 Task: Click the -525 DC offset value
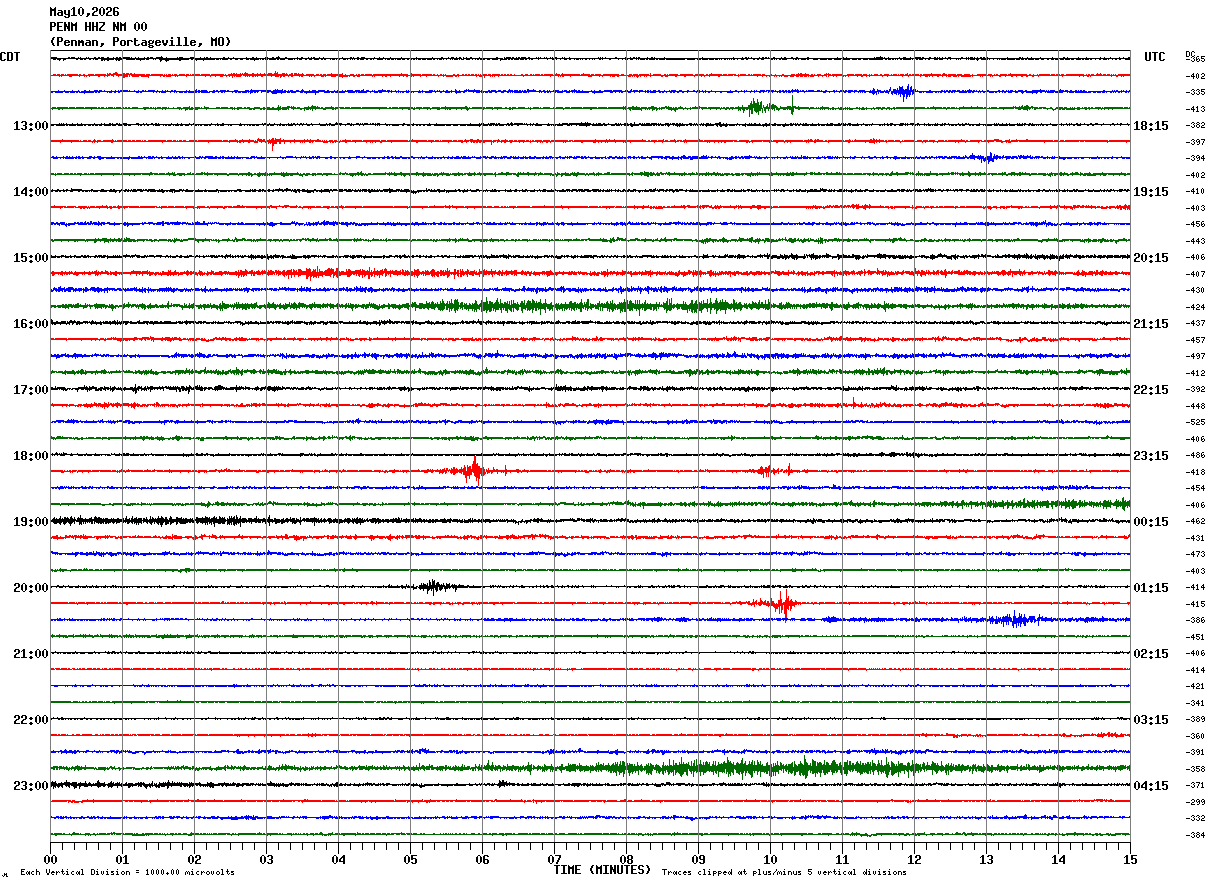pos(1195,423)
